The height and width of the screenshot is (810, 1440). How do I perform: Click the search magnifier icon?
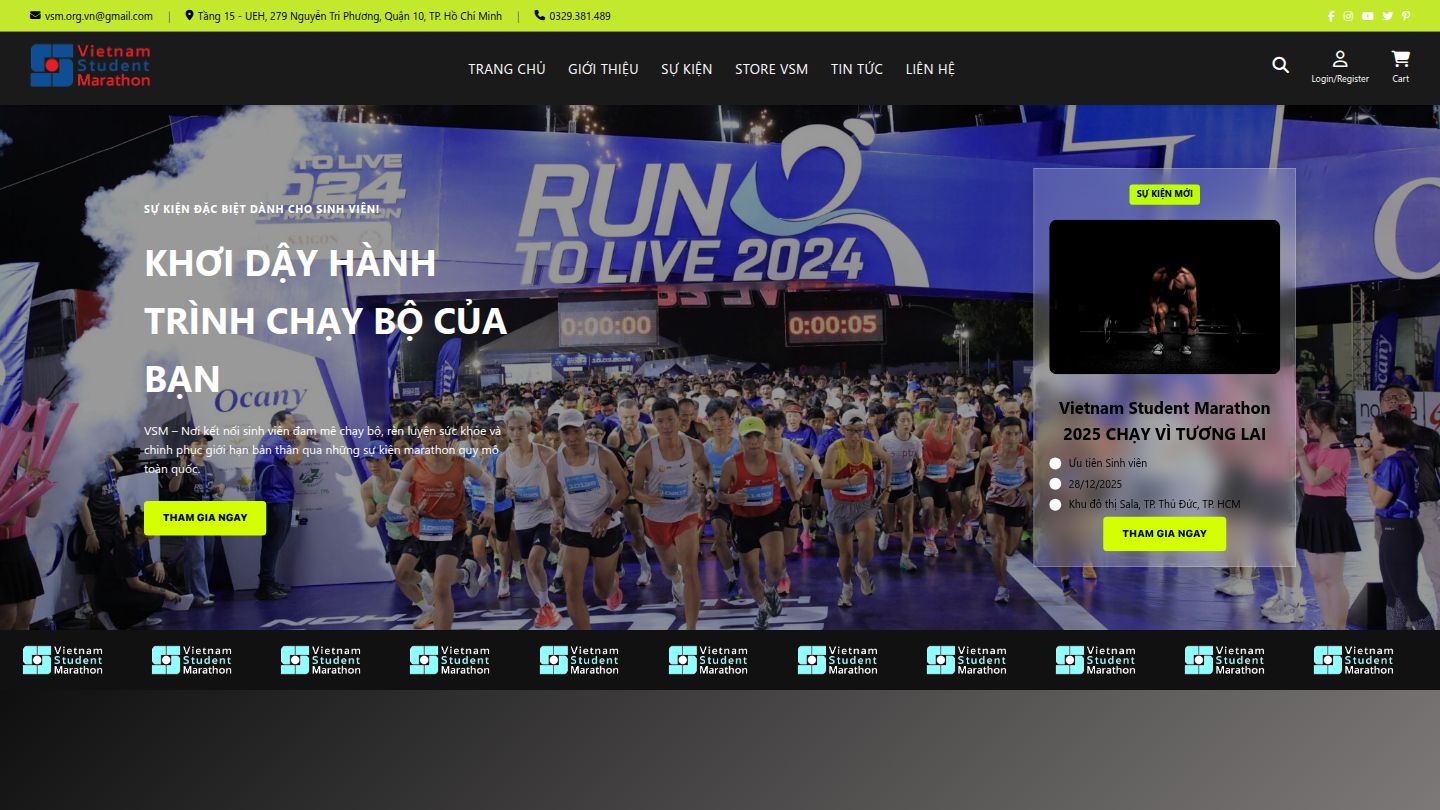[x=1280, y=65]
